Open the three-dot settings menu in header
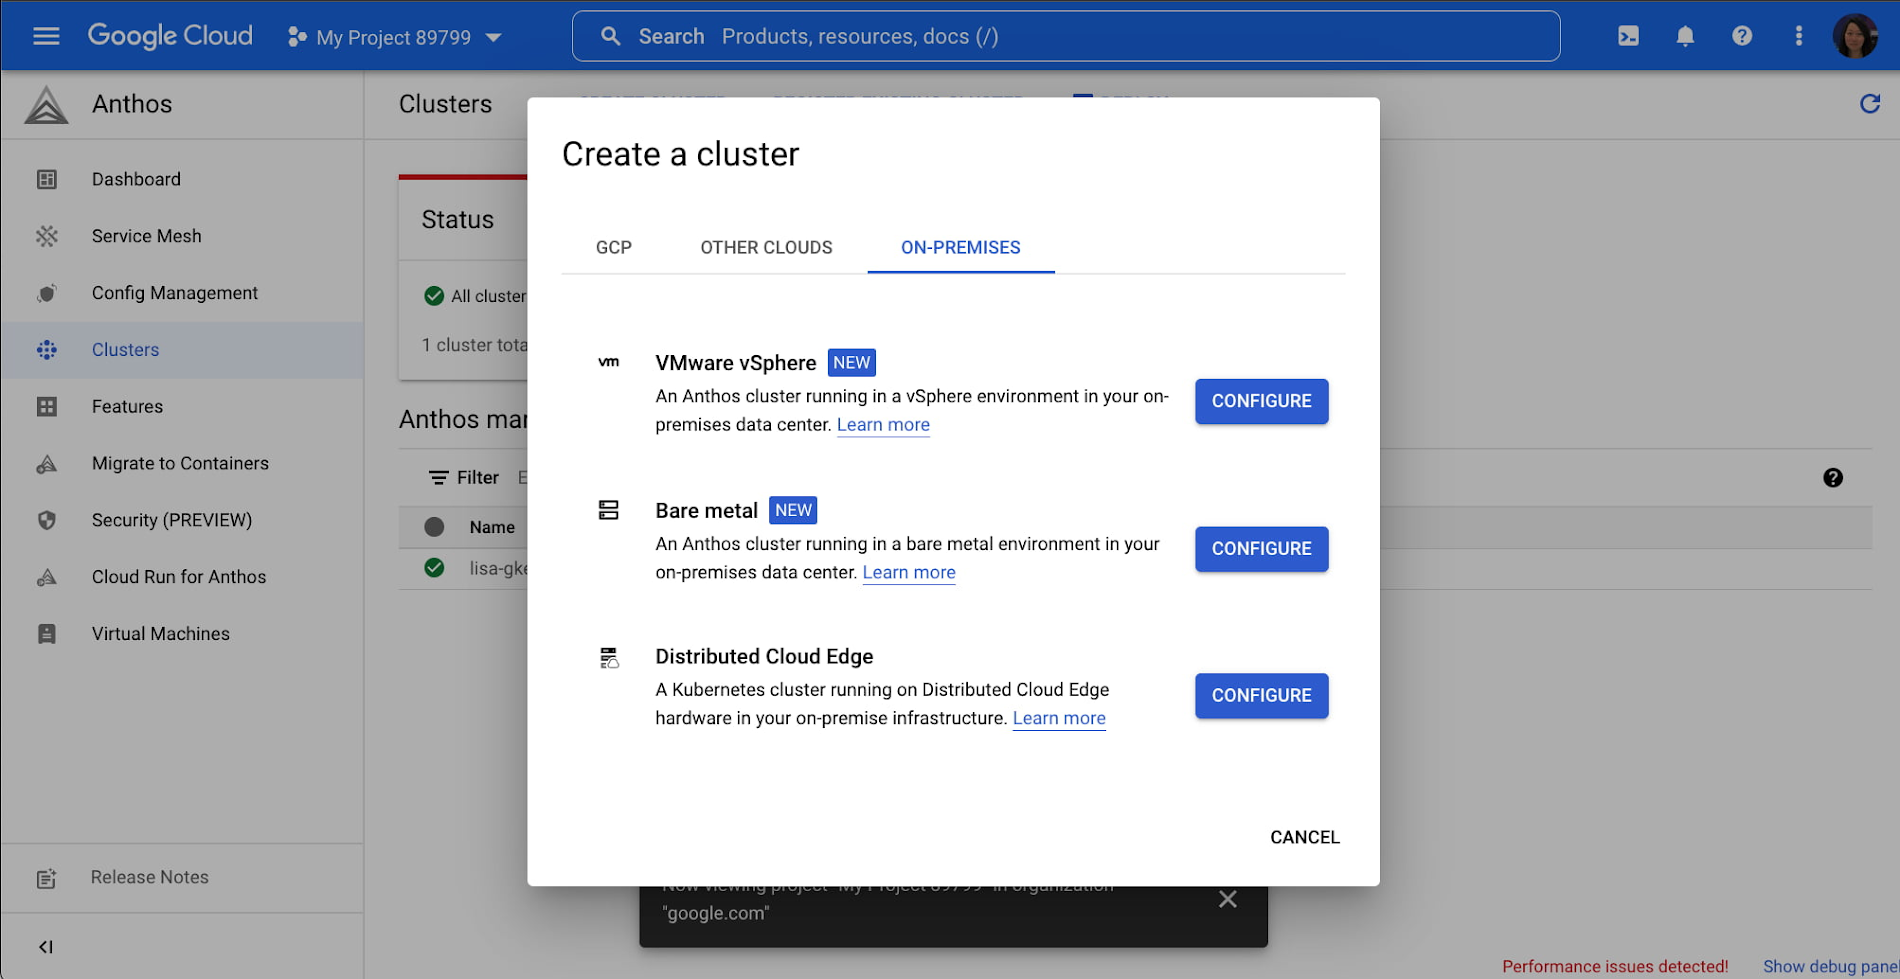Image resolution: width=1900 pixels, height=979 pixels. coord(1798,36)
